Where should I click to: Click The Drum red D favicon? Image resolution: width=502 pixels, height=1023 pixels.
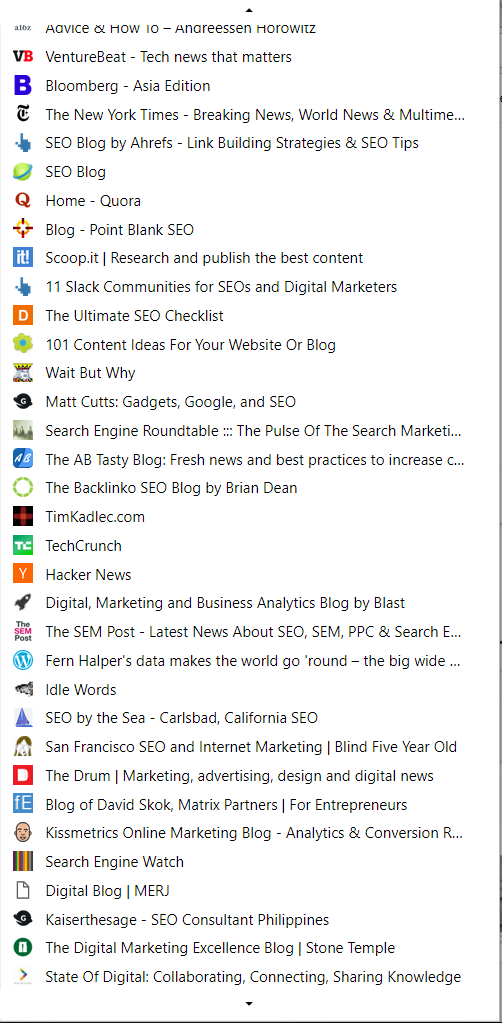click(23, 775)
